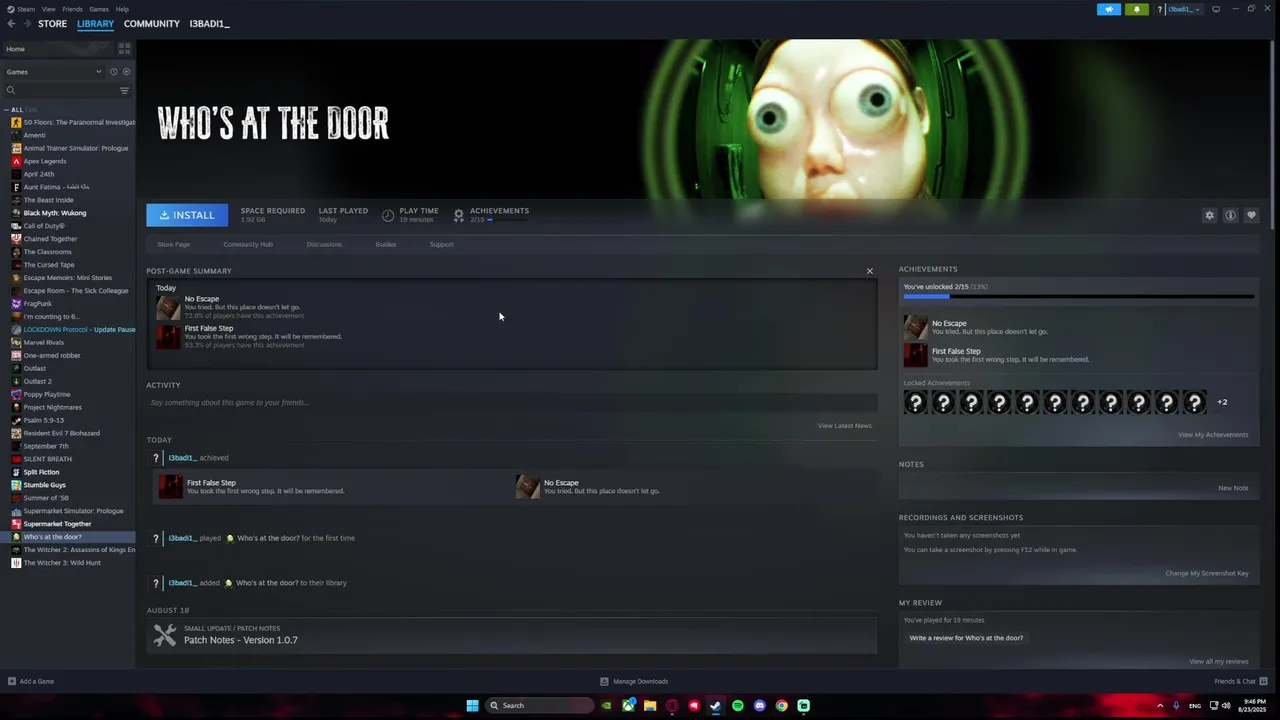Screen dimensions: 1280x720
Task: Open the Support link
Action: click(x=441, y=244)
